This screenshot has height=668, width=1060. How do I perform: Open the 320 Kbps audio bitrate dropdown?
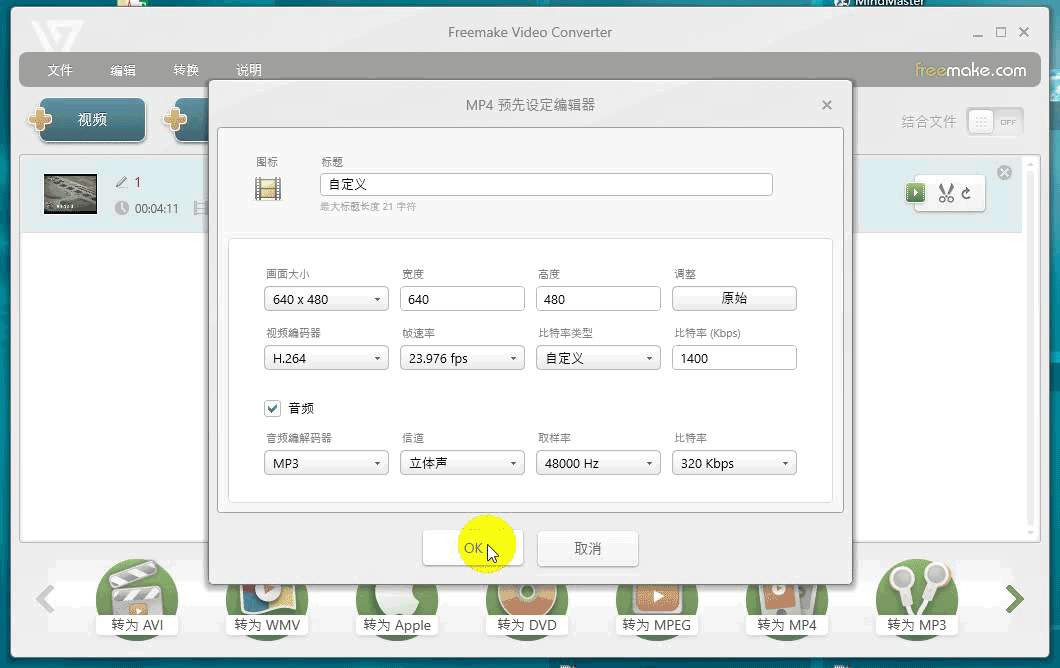[x=734, y=463]
